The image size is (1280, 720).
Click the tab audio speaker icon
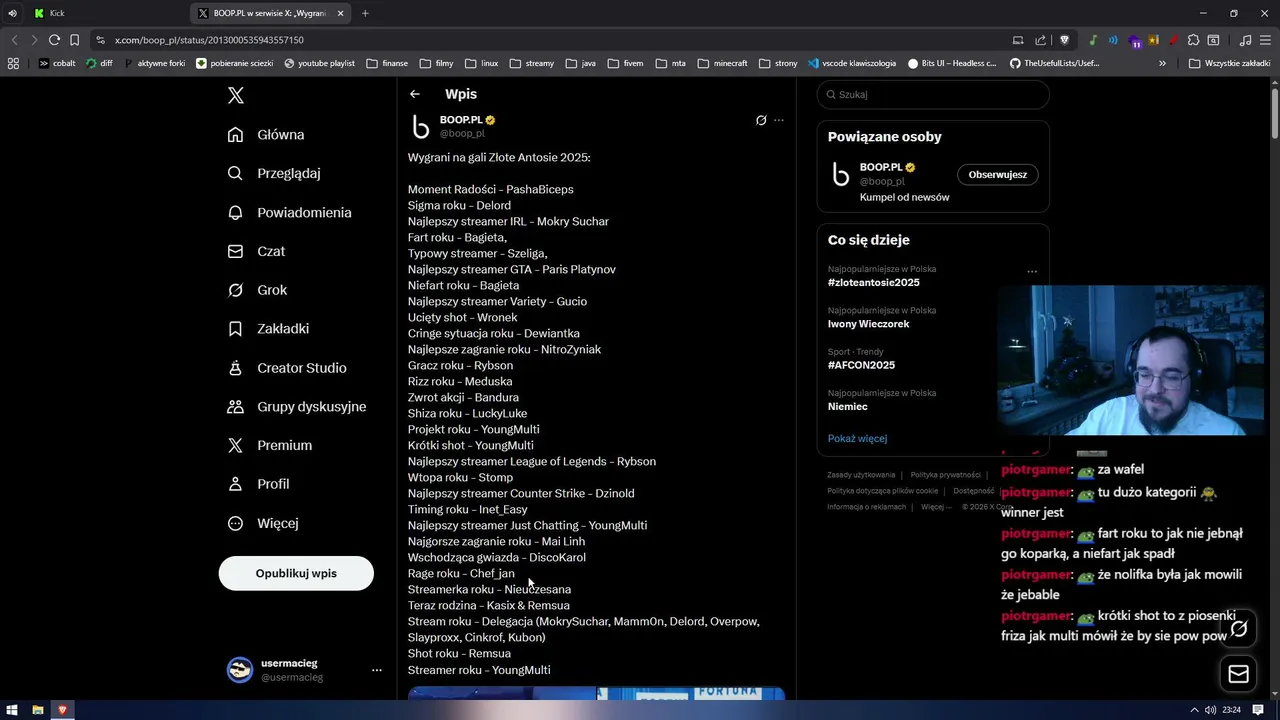[12, 13]
